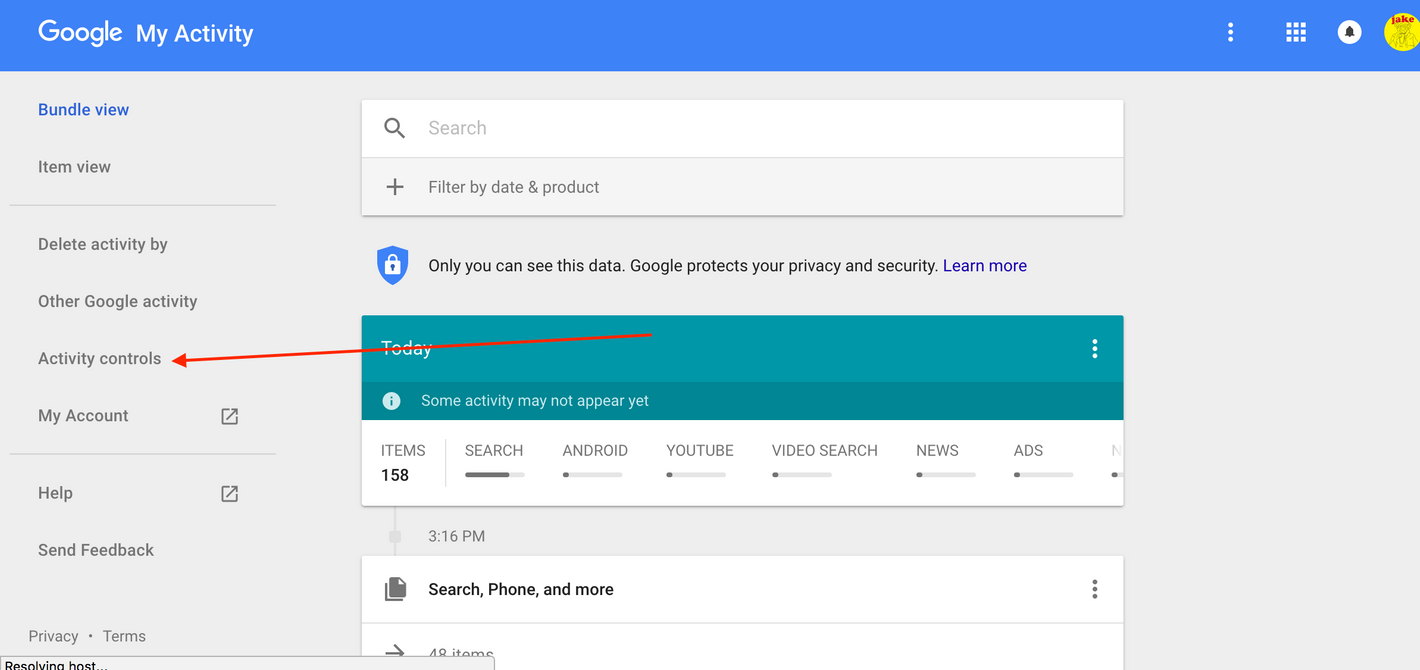Focus the Search activity field
Image resolution: width=1420 pixels, height=670 pixels.
coord(742,128)
